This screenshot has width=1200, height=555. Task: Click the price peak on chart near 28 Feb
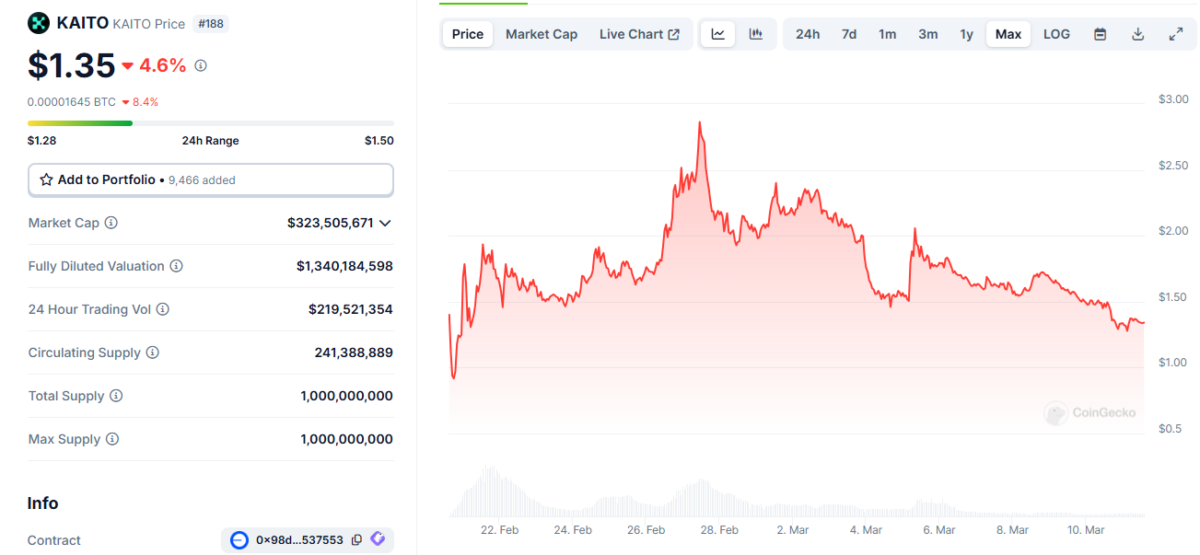pos(700,123)
